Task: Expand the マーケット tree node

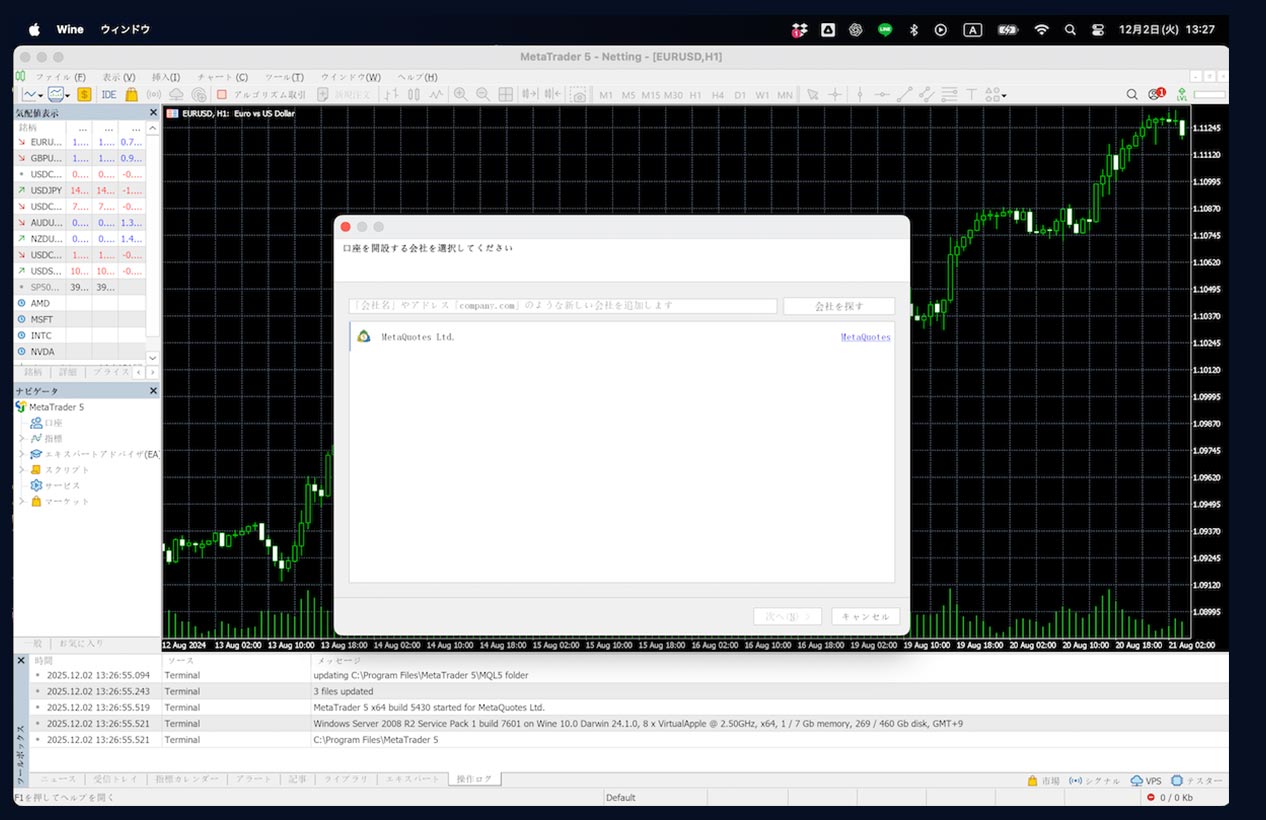Action: pyautogui.click(x=21, y=501)
